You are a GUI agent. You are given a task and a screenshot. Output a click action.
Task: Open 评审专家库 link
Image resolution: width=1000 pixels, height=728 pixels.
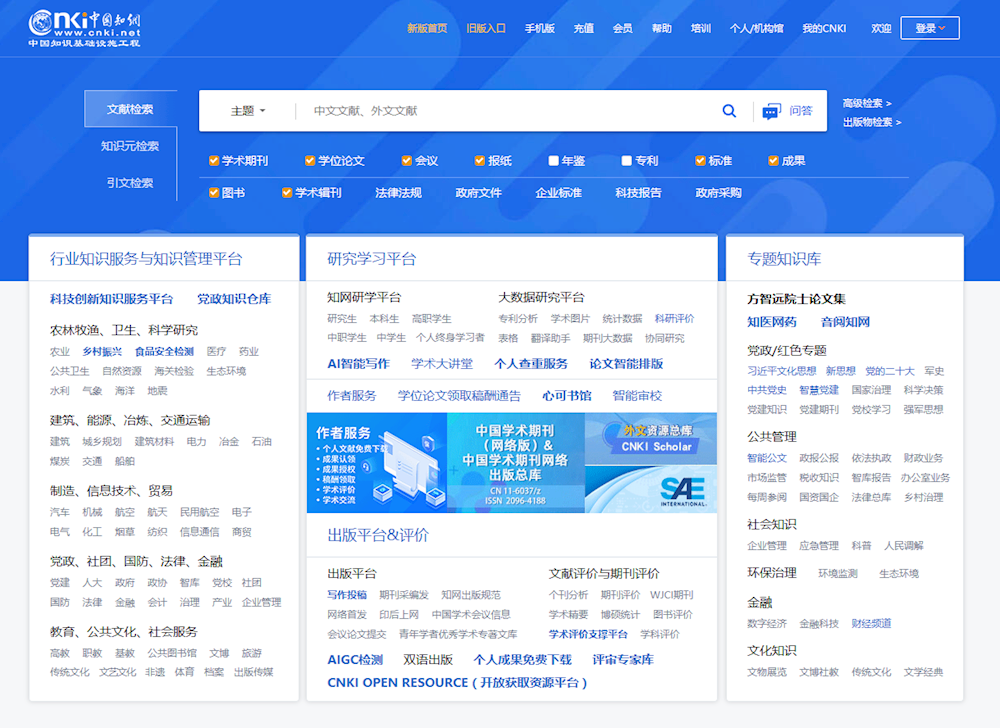click(x=623, y=660)
